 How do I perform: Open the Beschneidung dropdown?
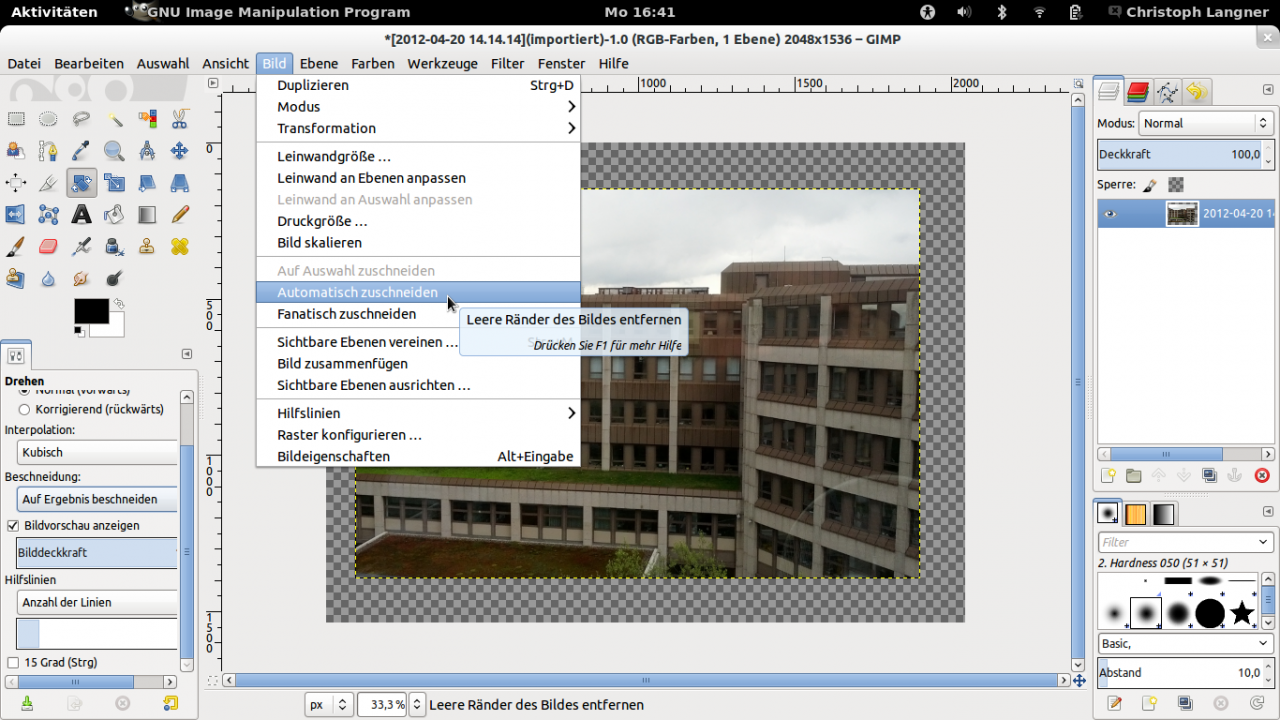[98, 499]
